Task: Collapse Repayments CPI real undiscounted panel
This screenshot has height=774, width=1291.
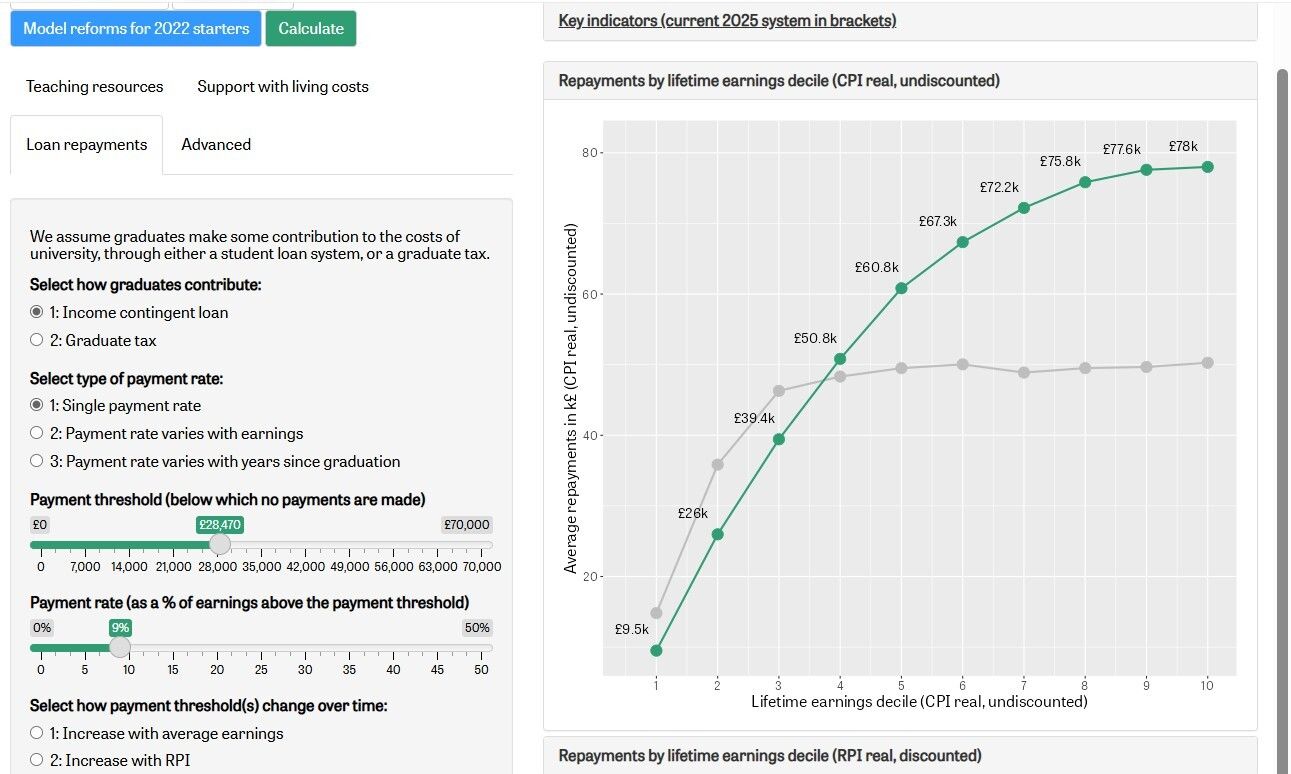Action: coord(779,80)
